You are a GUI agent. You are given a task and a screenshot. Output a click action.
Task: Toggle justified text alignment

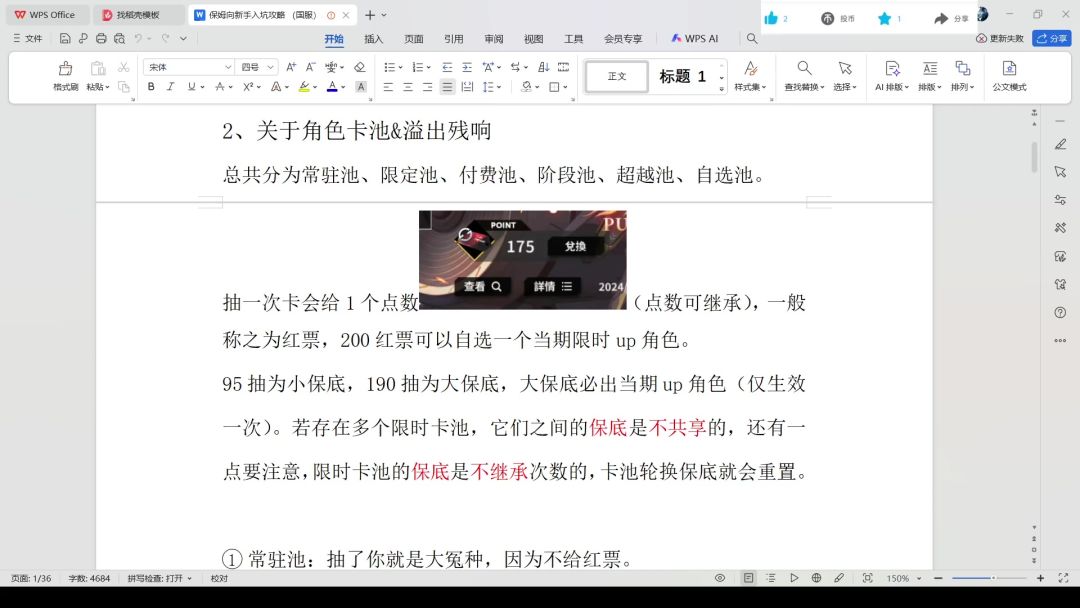447,87
